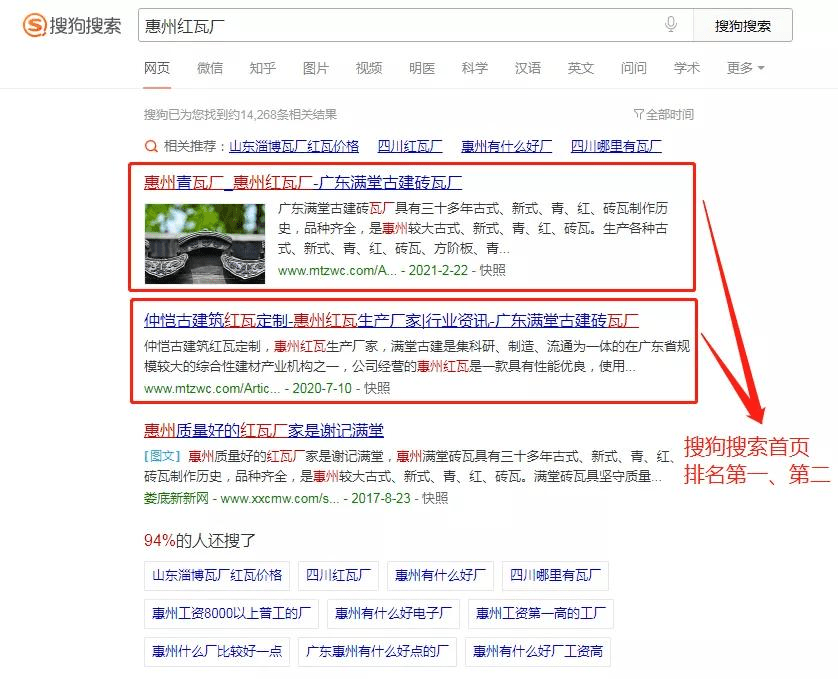Open the 汉语 tab
Image resolution: width=838 pixels, height=679 pixels.
[527, 68]
